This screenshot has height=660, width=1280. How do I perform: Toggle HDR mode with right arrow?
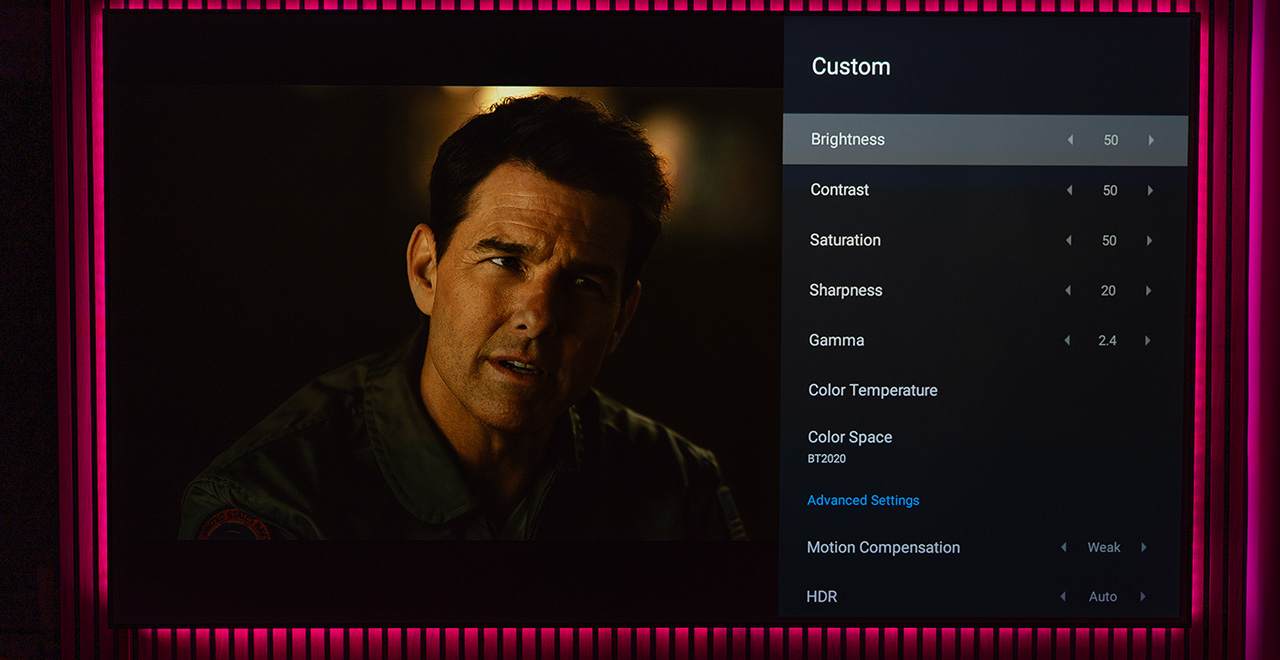pos(1143,596)
